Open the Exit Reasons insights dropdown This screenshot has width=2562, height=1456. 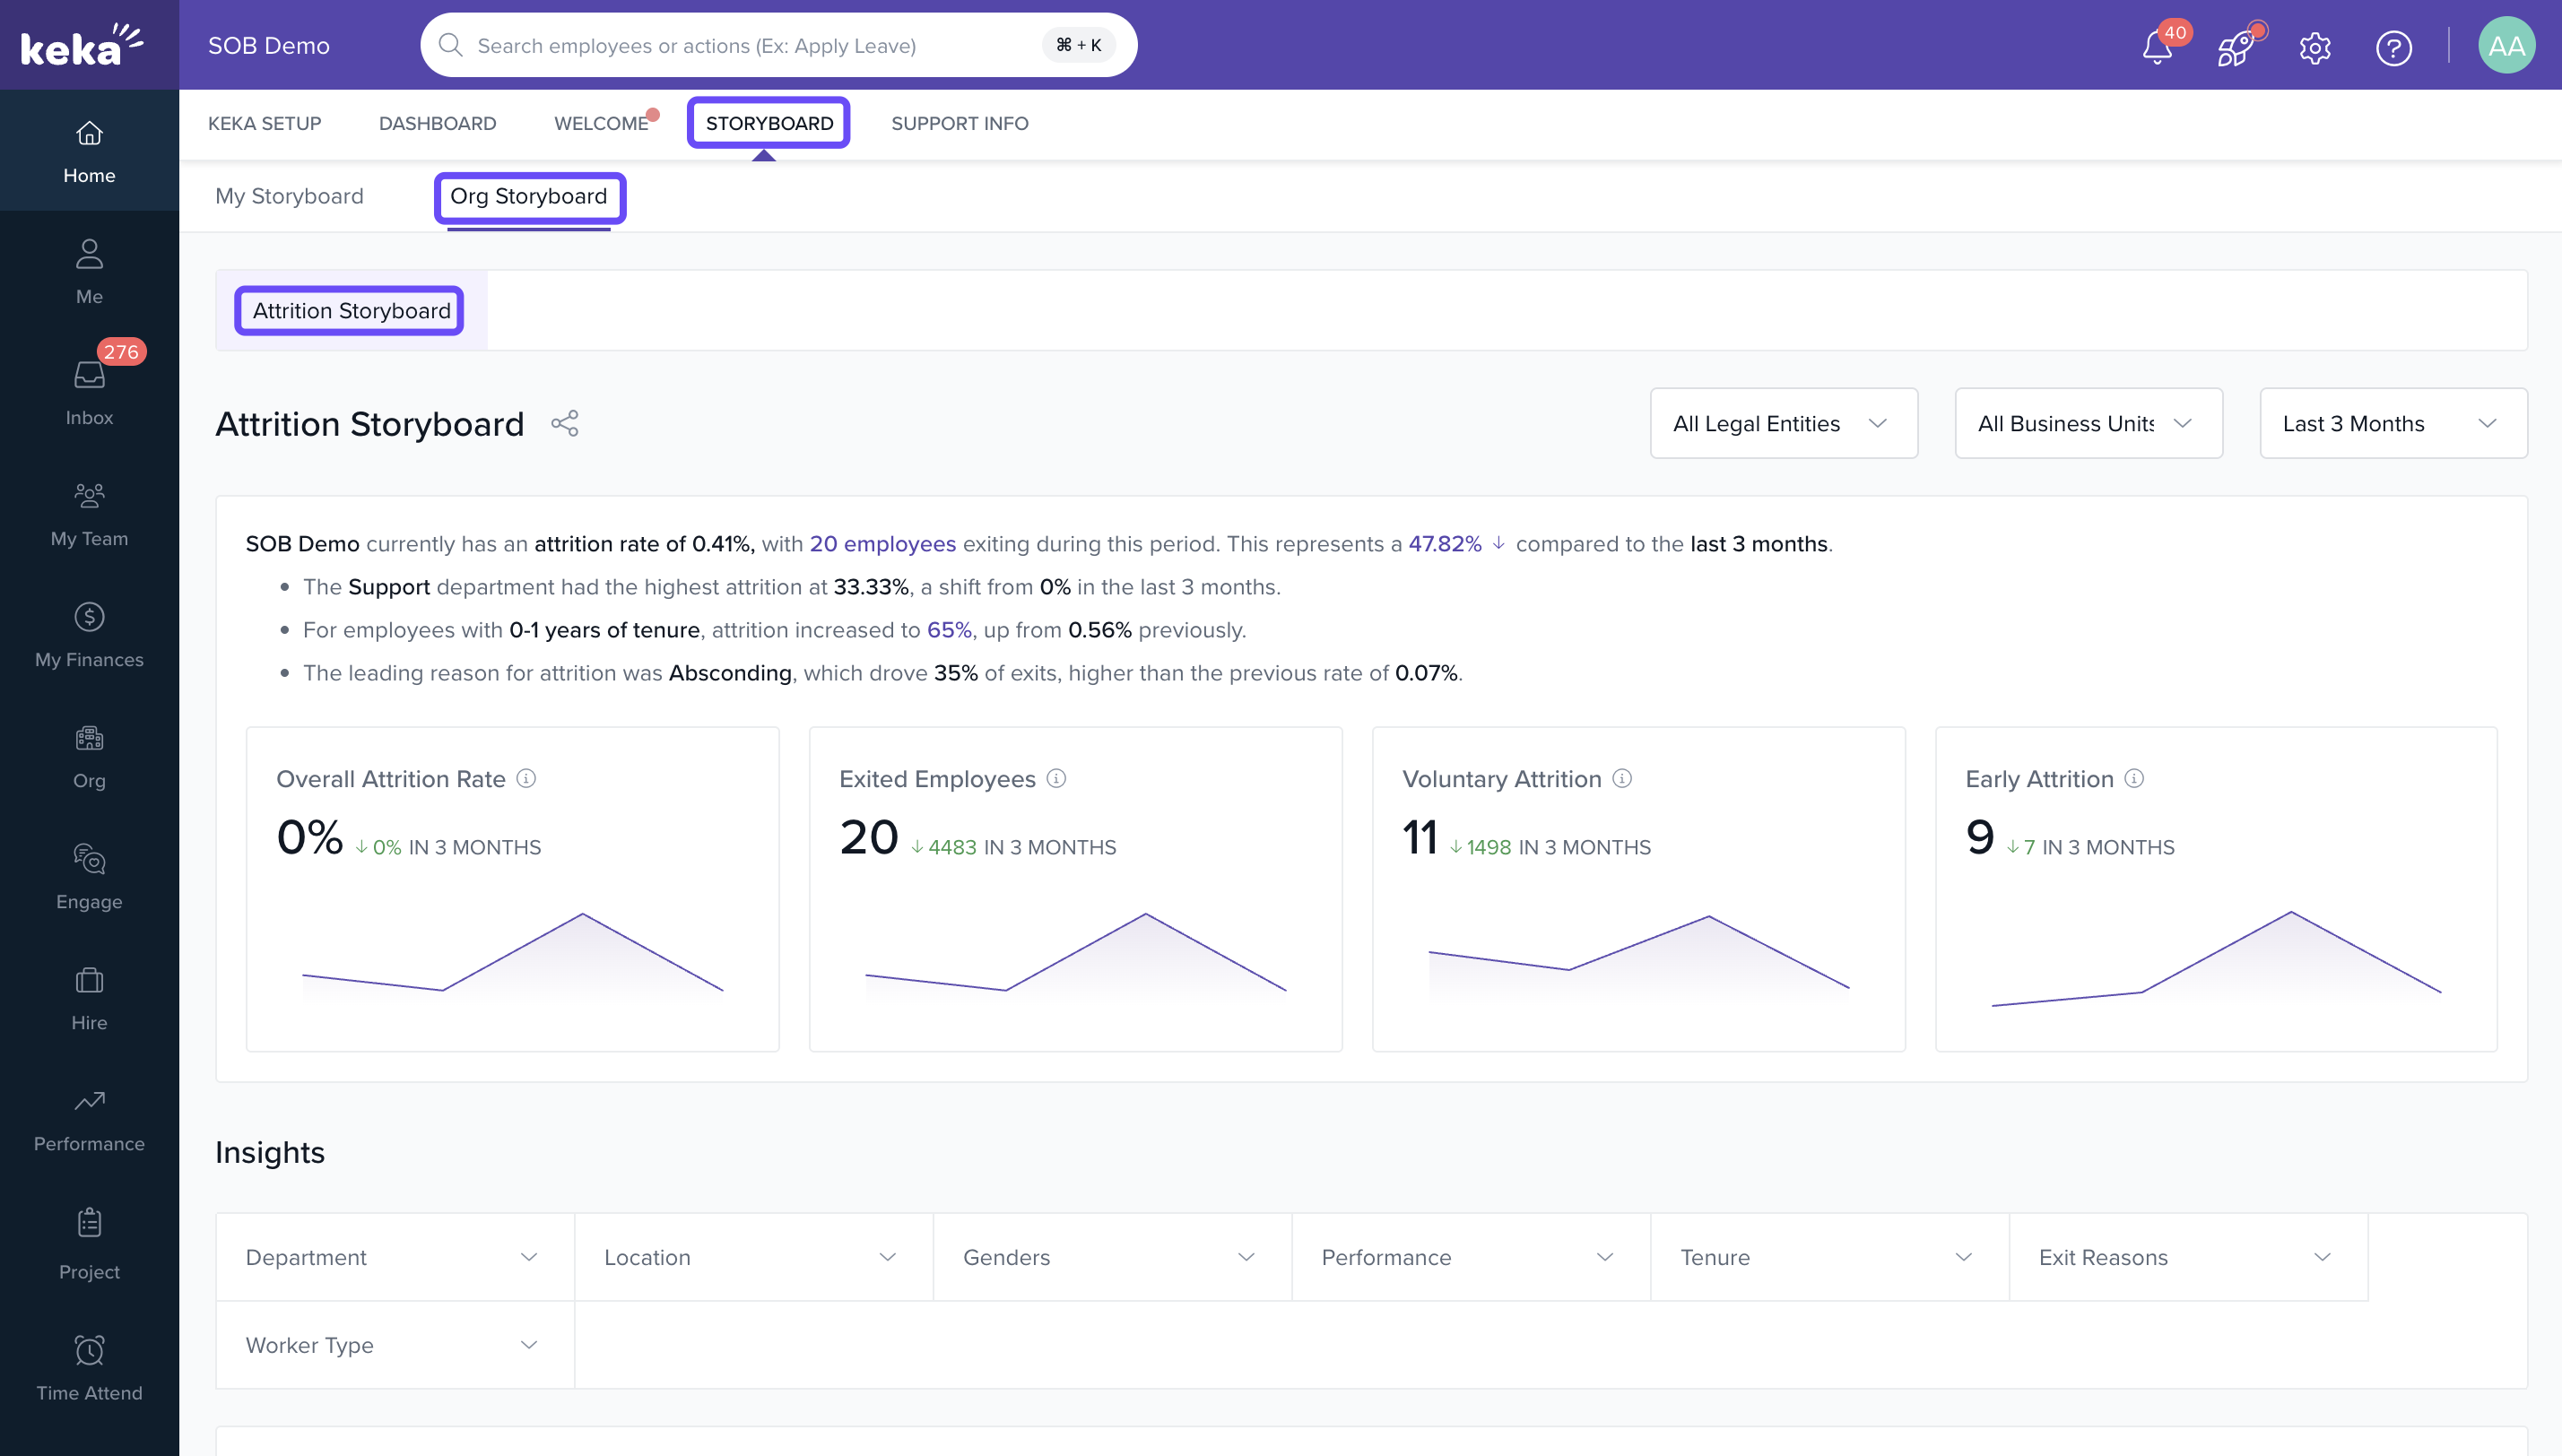(2187, 1257)
